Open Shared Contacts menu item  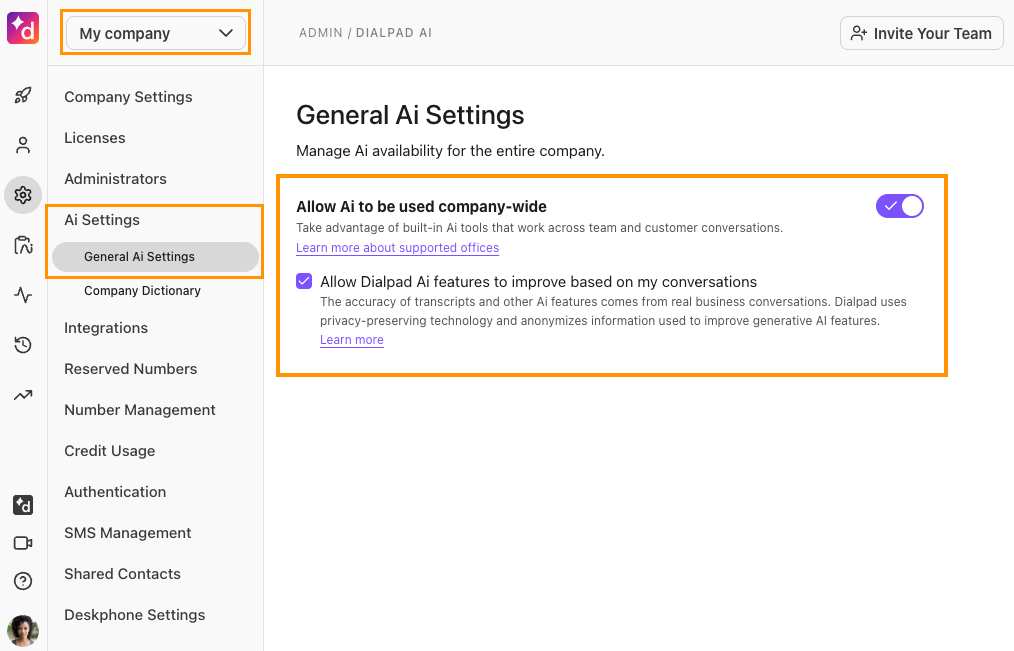(122, 574)
